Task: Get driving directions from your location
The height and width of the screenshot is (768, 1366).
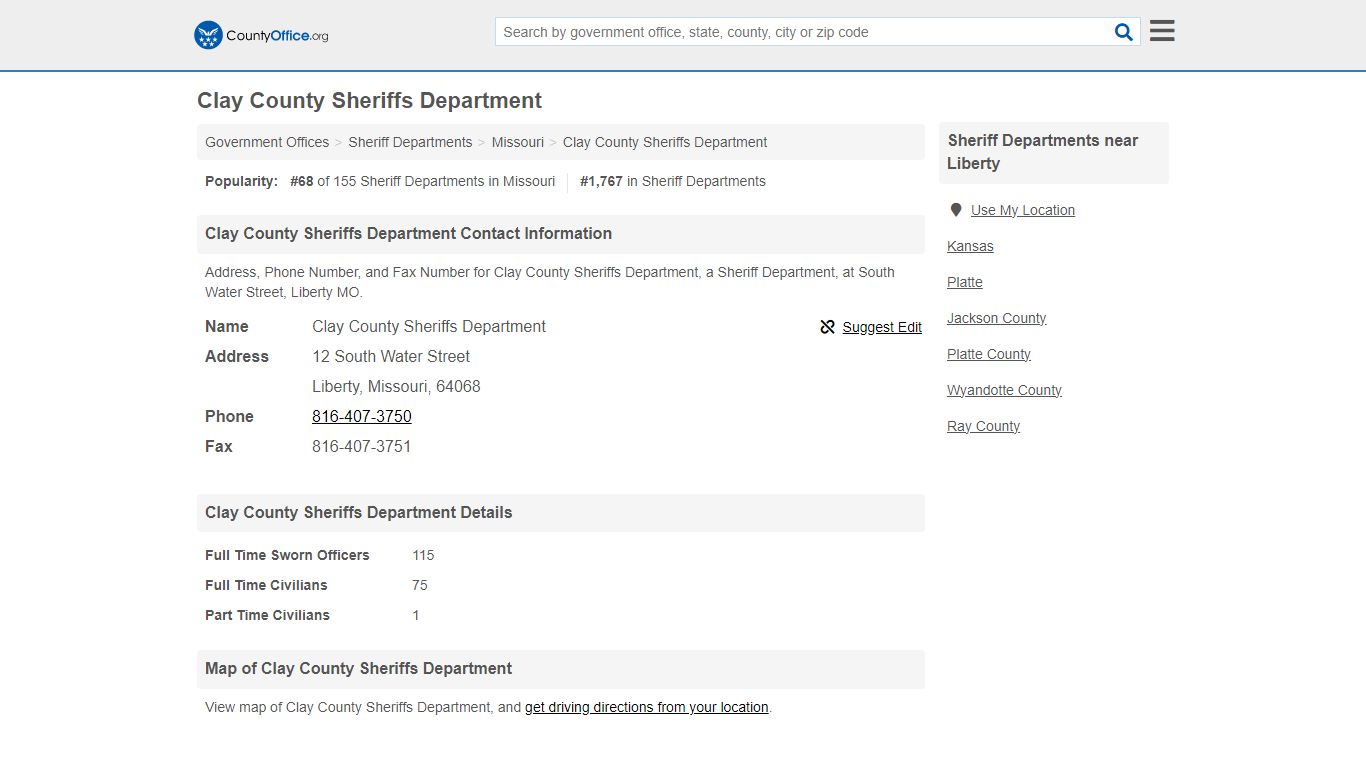Action: [647, 707]
